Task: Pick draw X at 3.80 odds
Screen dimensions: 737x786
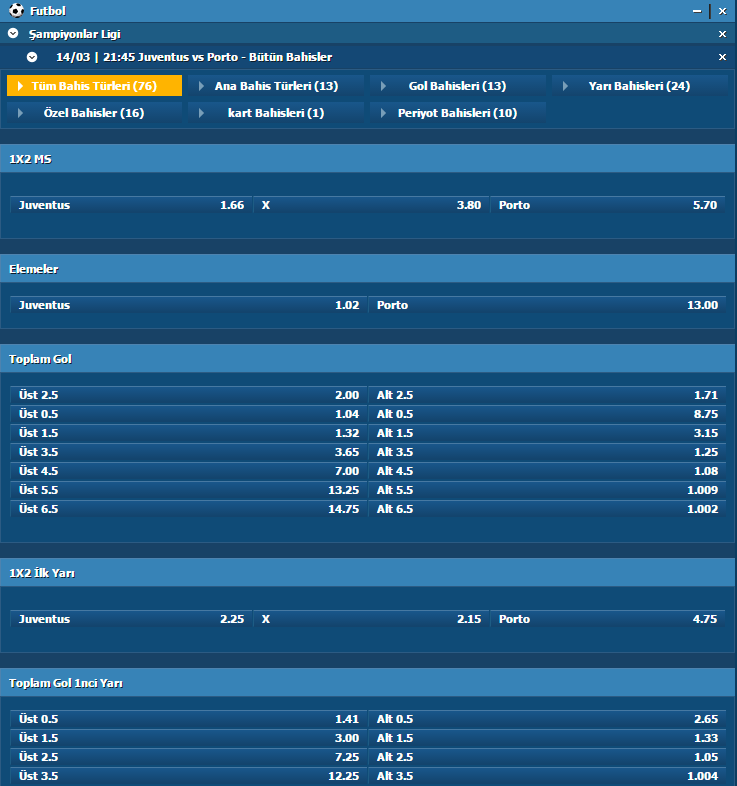Action: (371, 205)
